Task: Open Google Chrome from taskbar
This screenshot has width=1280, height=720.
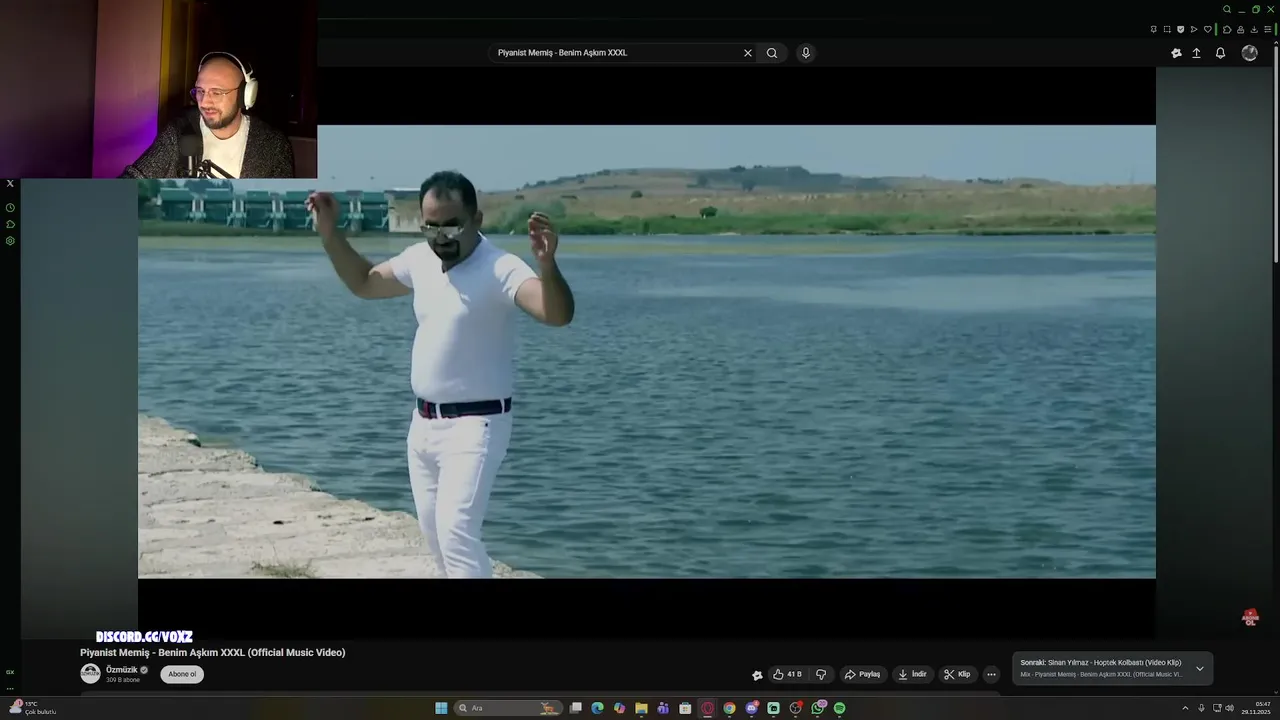Action: click(729, 708)
